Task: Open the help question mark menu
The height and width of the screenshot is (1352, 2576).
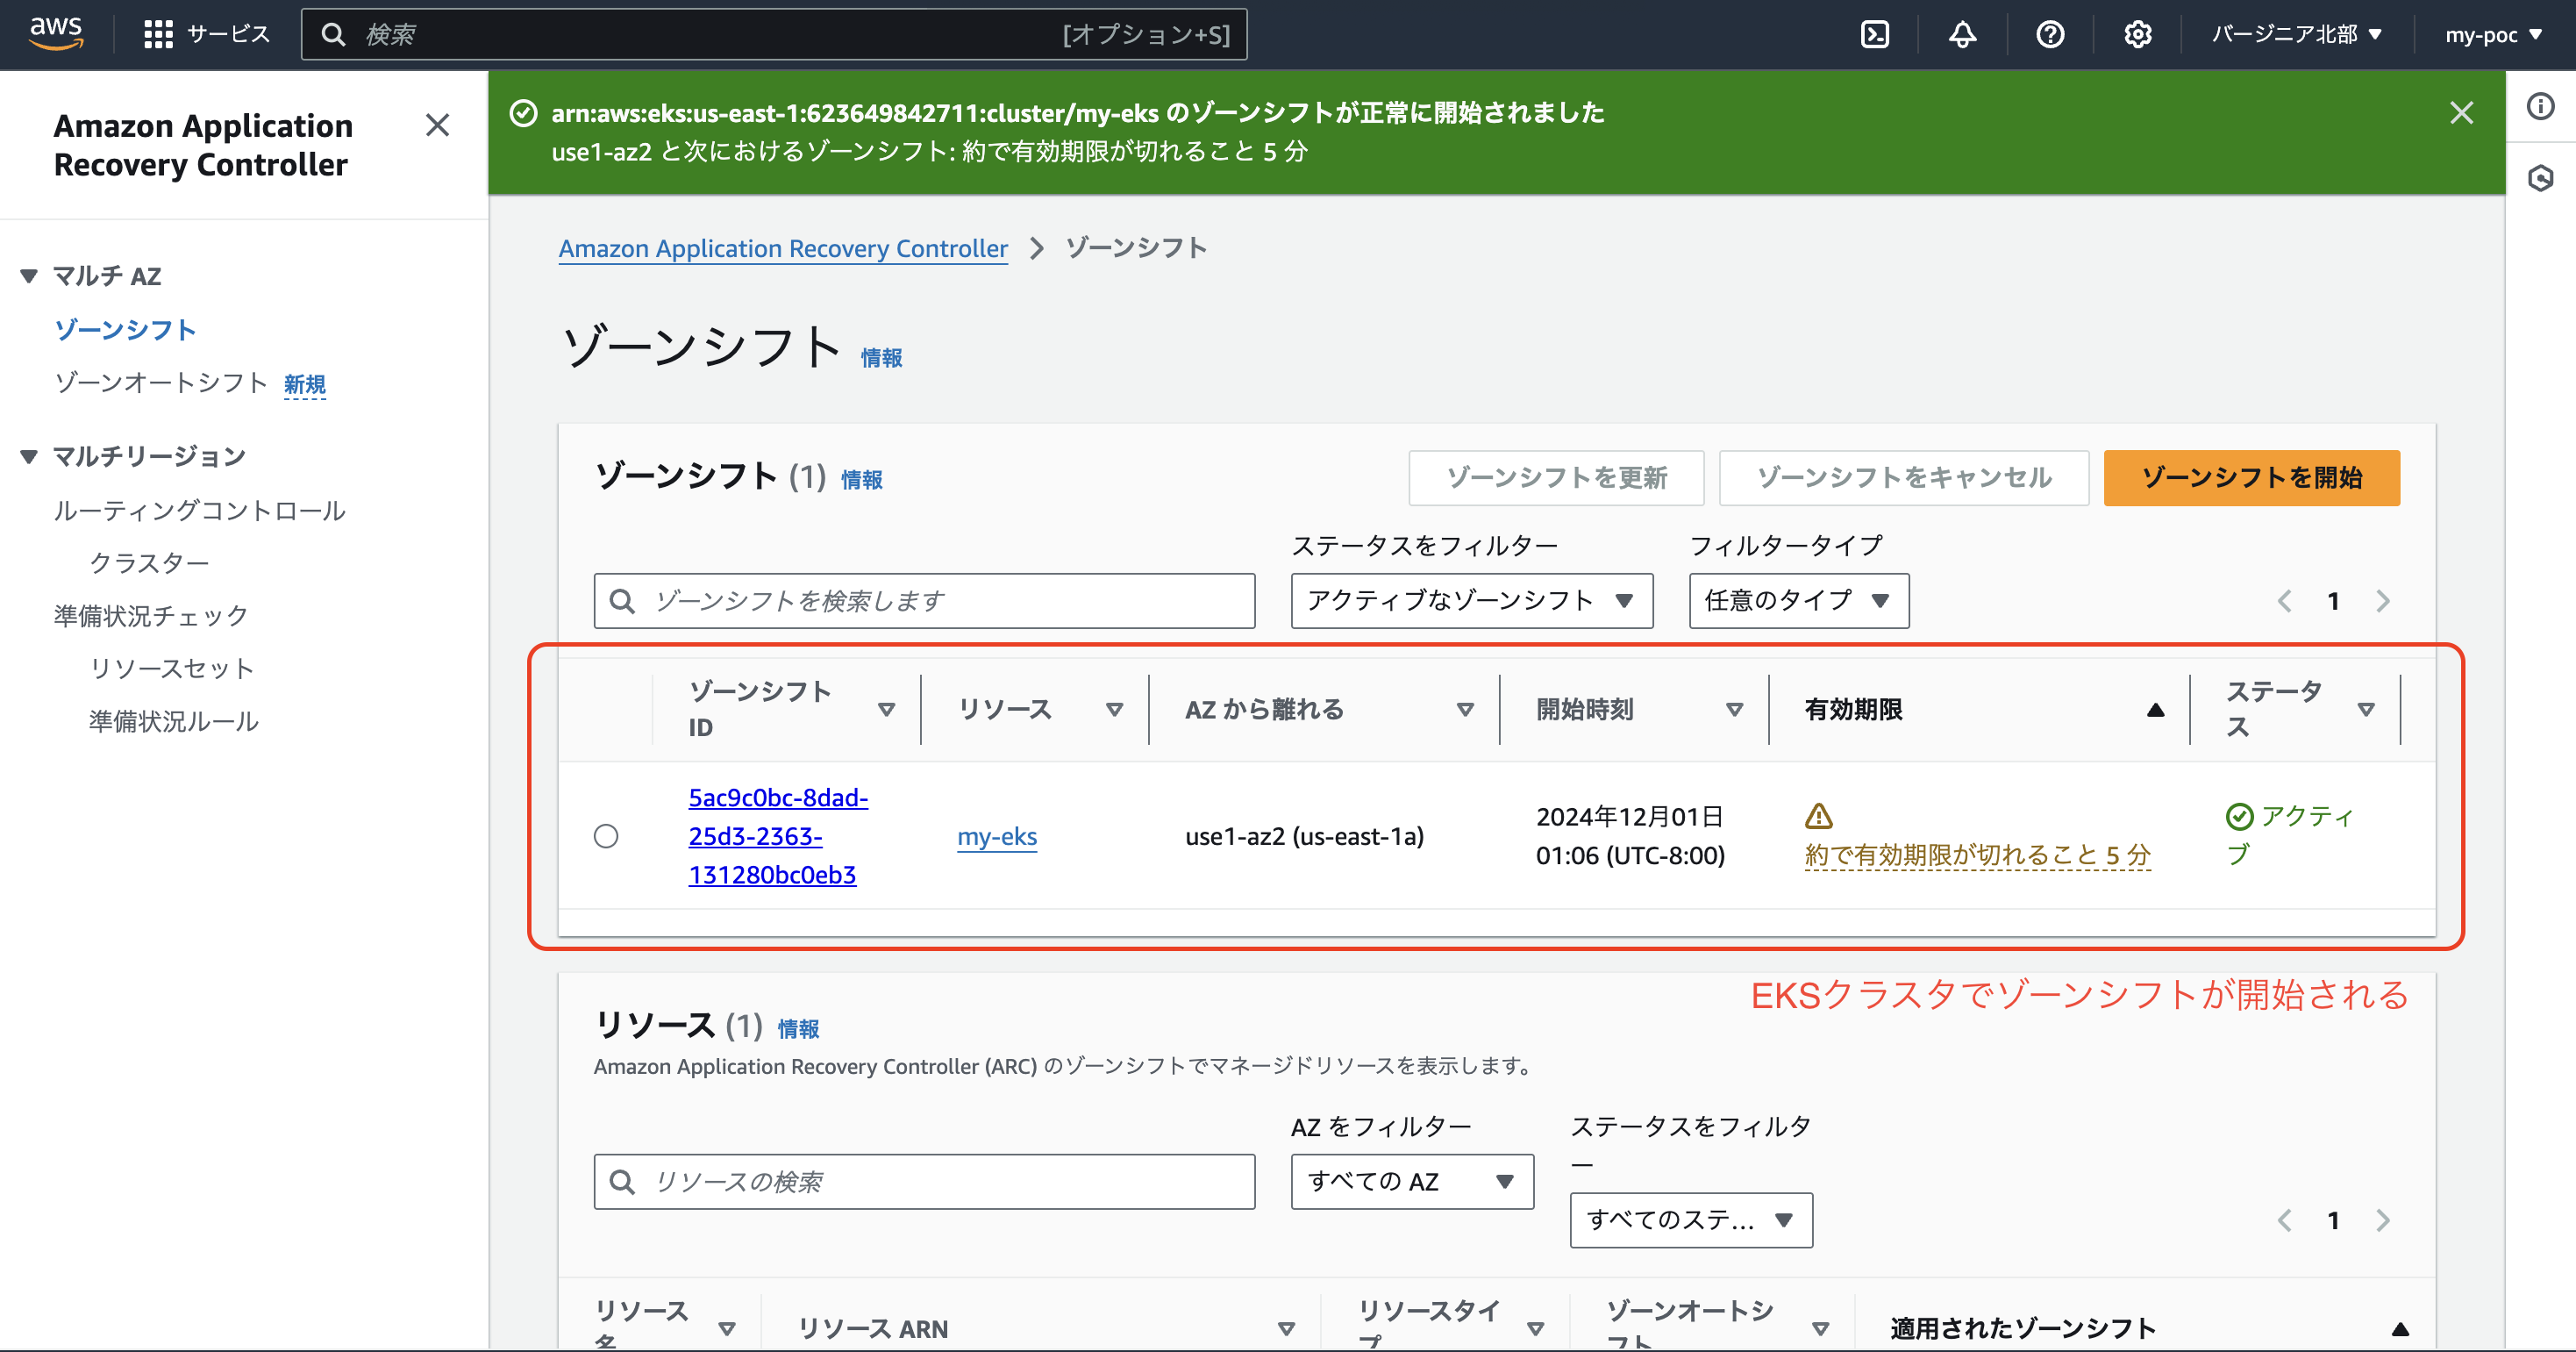Action: click(x=2050, y=34)
